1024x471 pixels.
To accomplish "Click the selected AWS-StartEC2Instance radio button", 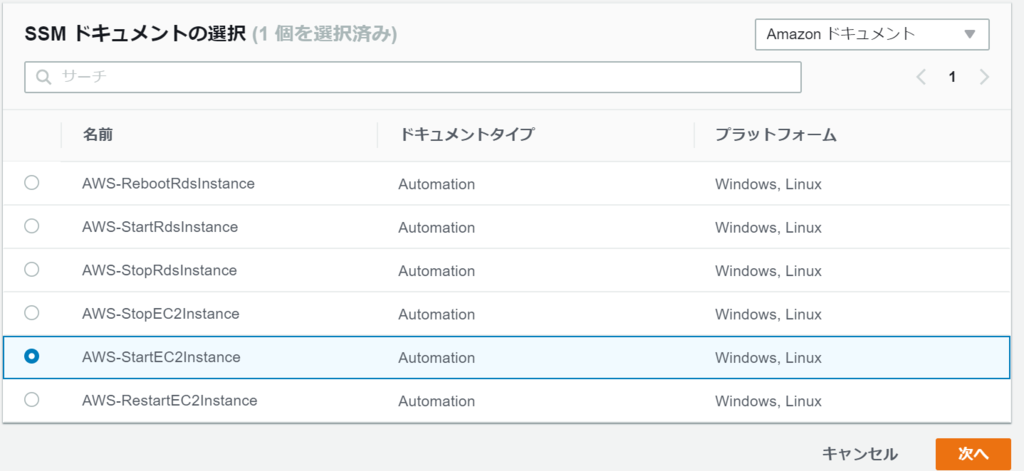I will pyautogui.click(x=31, y=356).
